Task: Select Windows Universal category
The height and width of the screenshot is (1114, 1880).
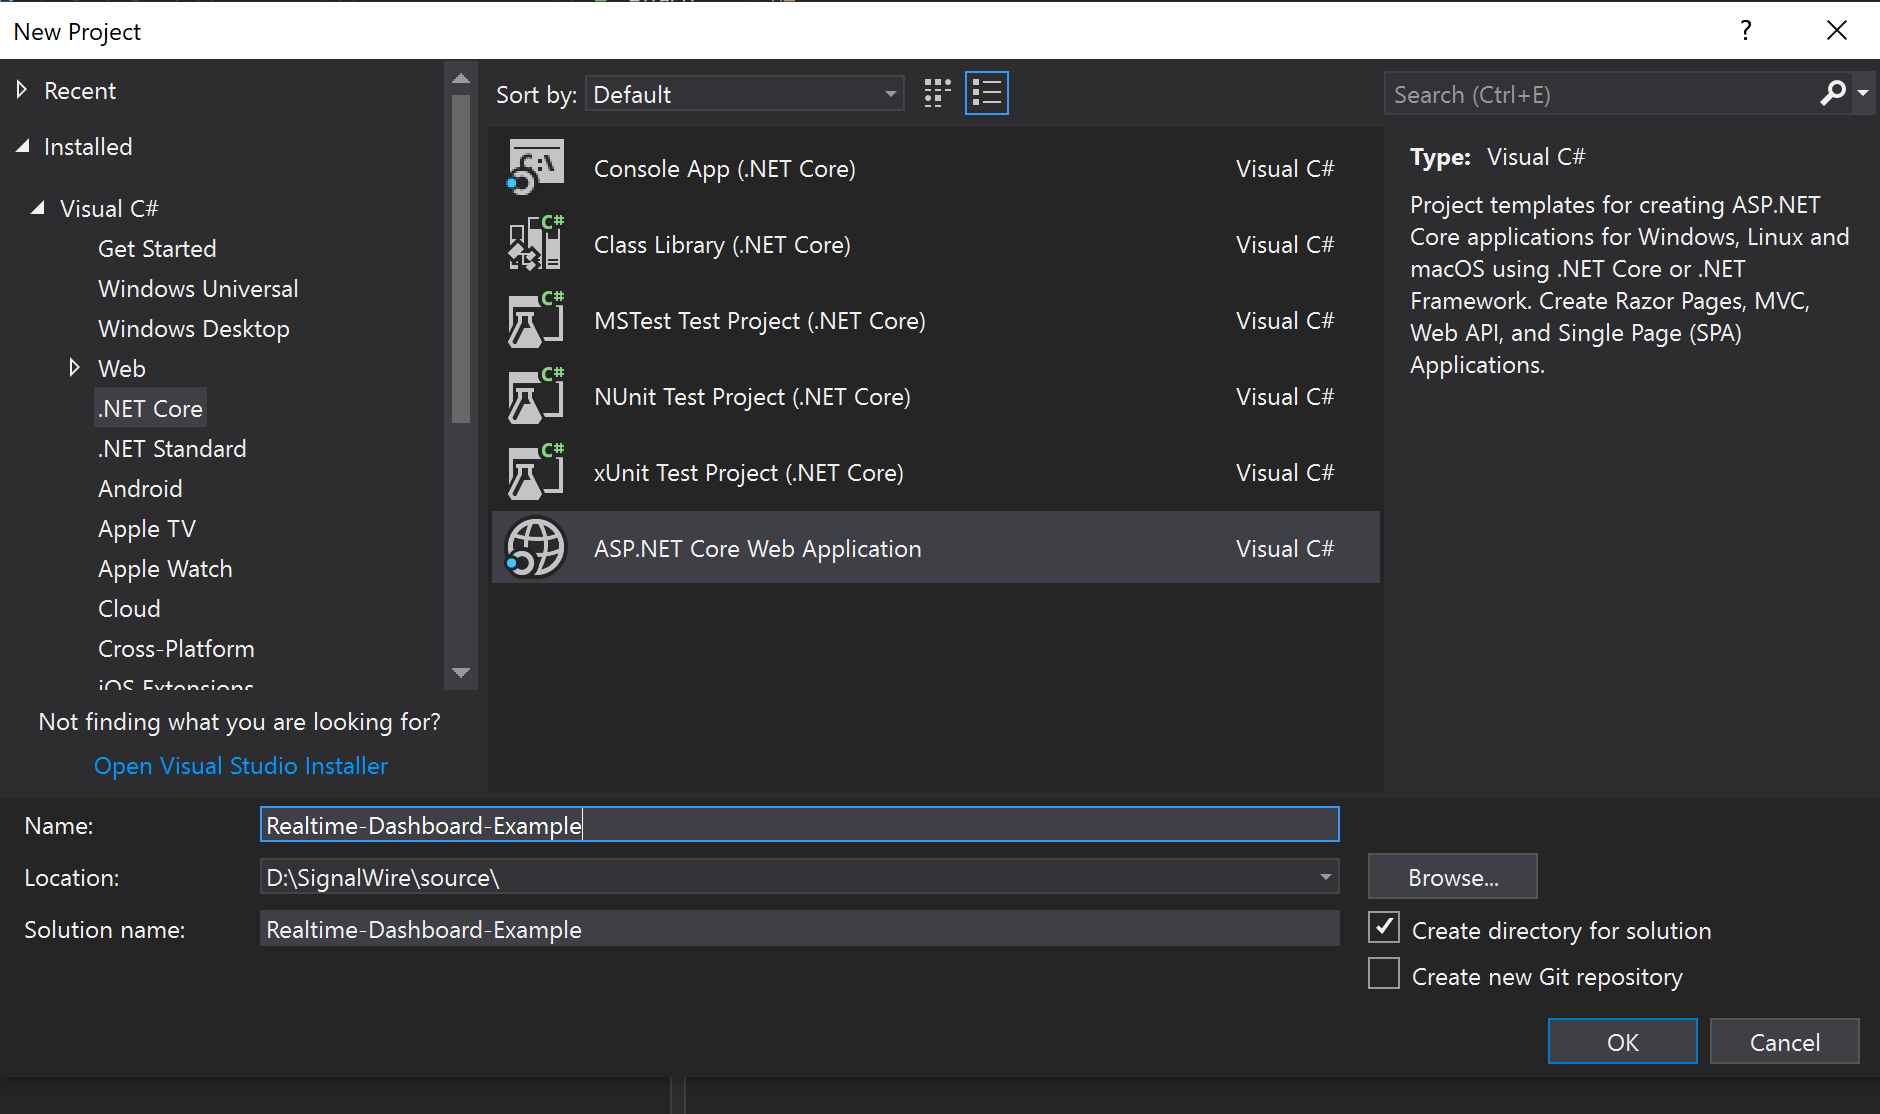Action: 198,288
